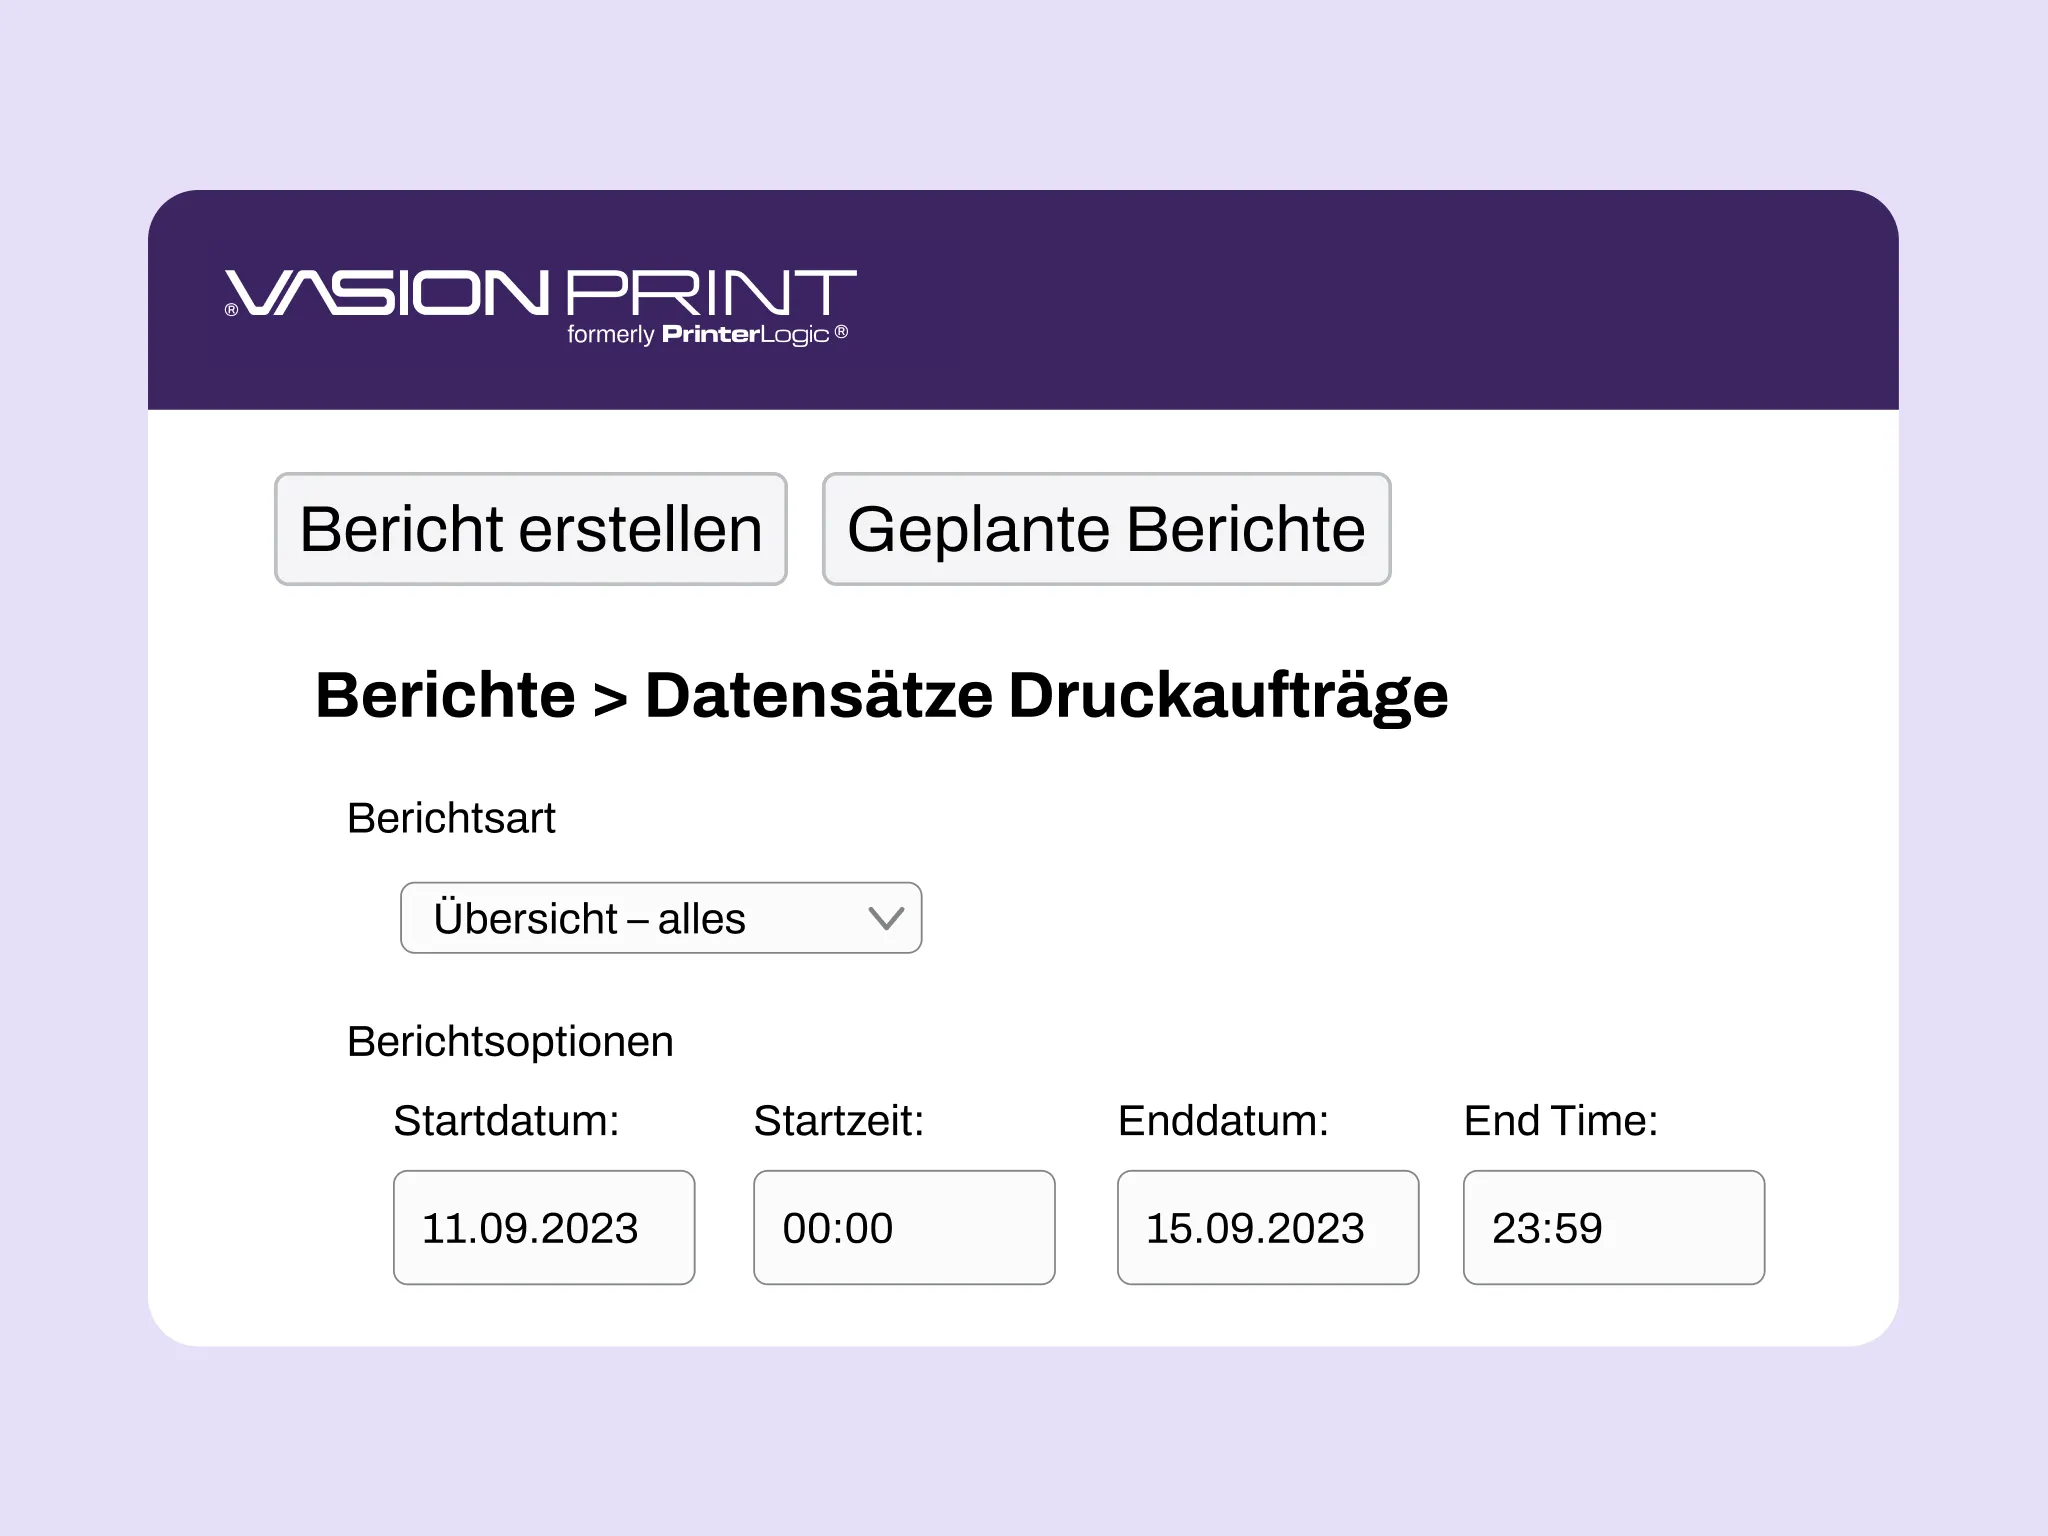Click the Enddatum label
This screenshot has height=1536, width=2048.
pyautogui.click(x=1223, y=1121)
